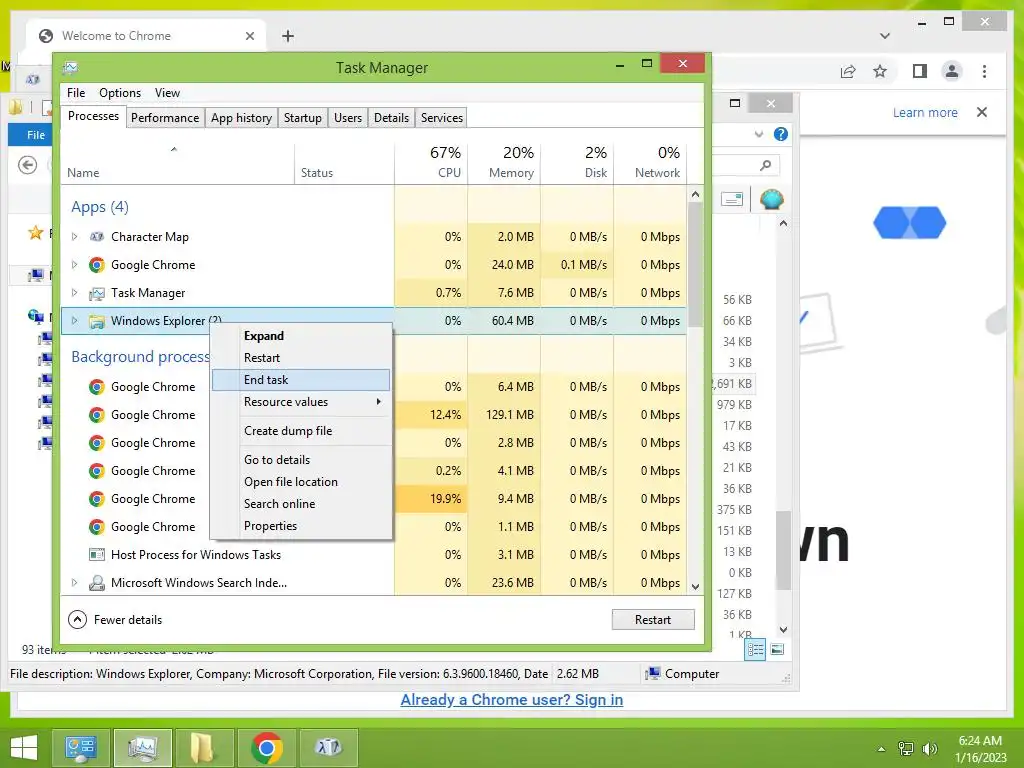Open Character Map from the taskbar

point(328,748)
